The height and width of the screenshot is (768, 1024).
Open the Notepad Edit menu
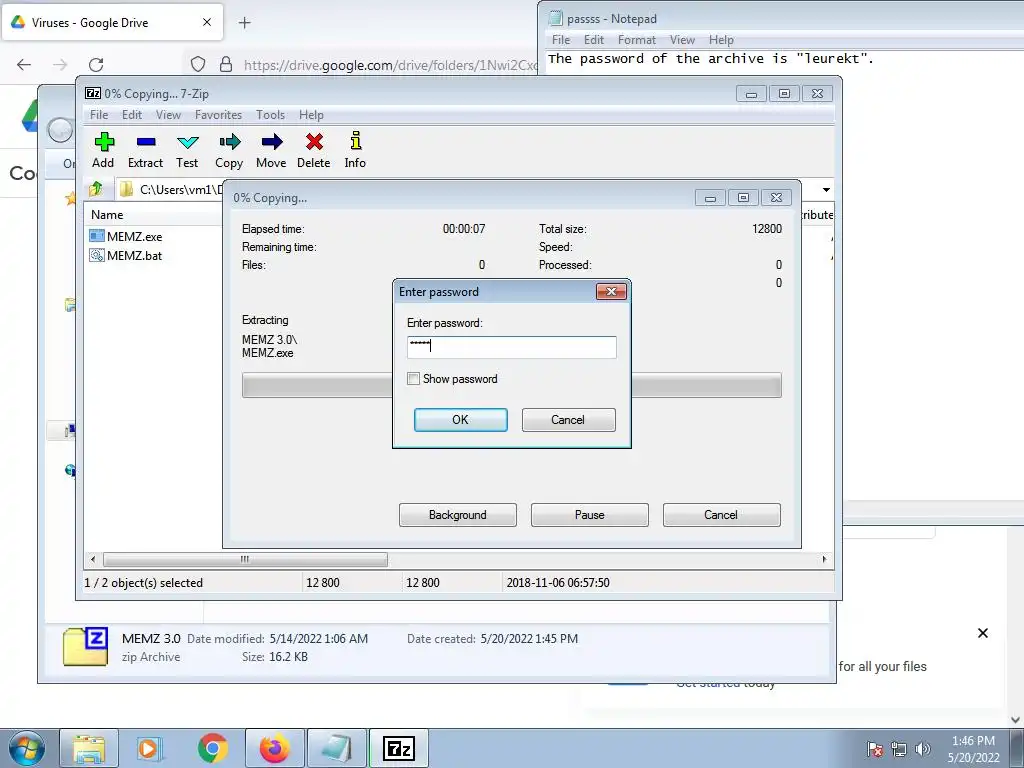click(594, 40)
